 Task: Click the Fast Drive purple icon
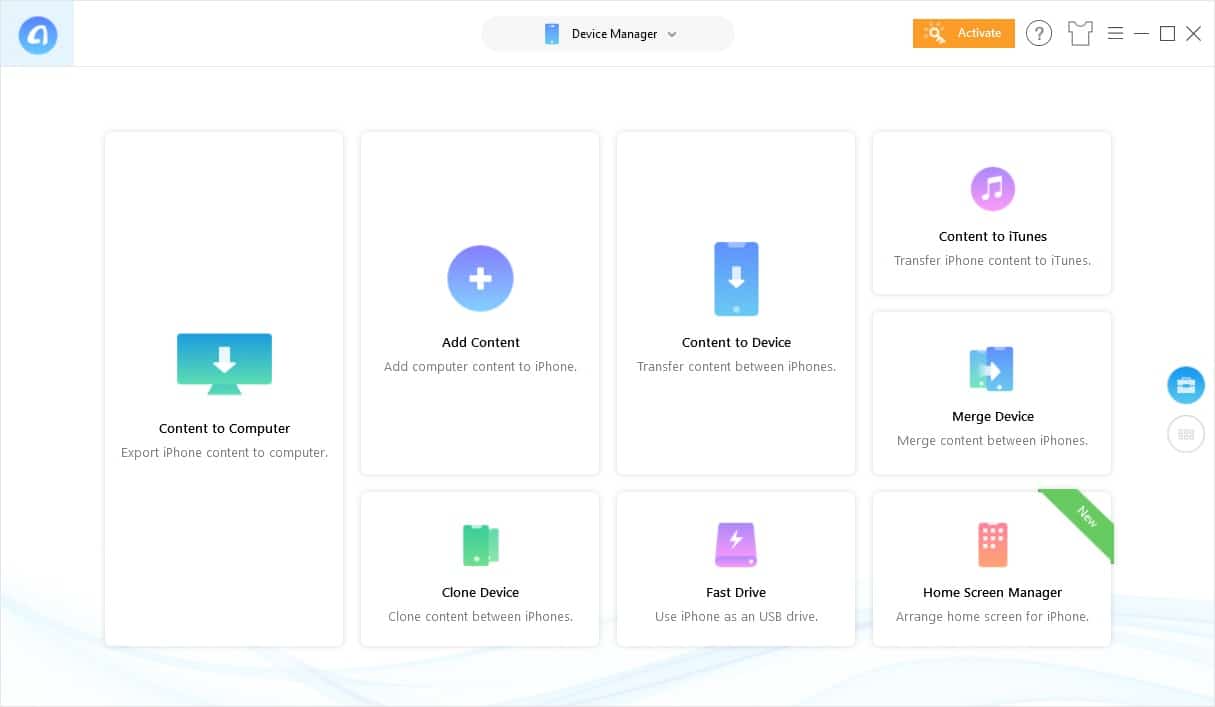coord(736,545)
